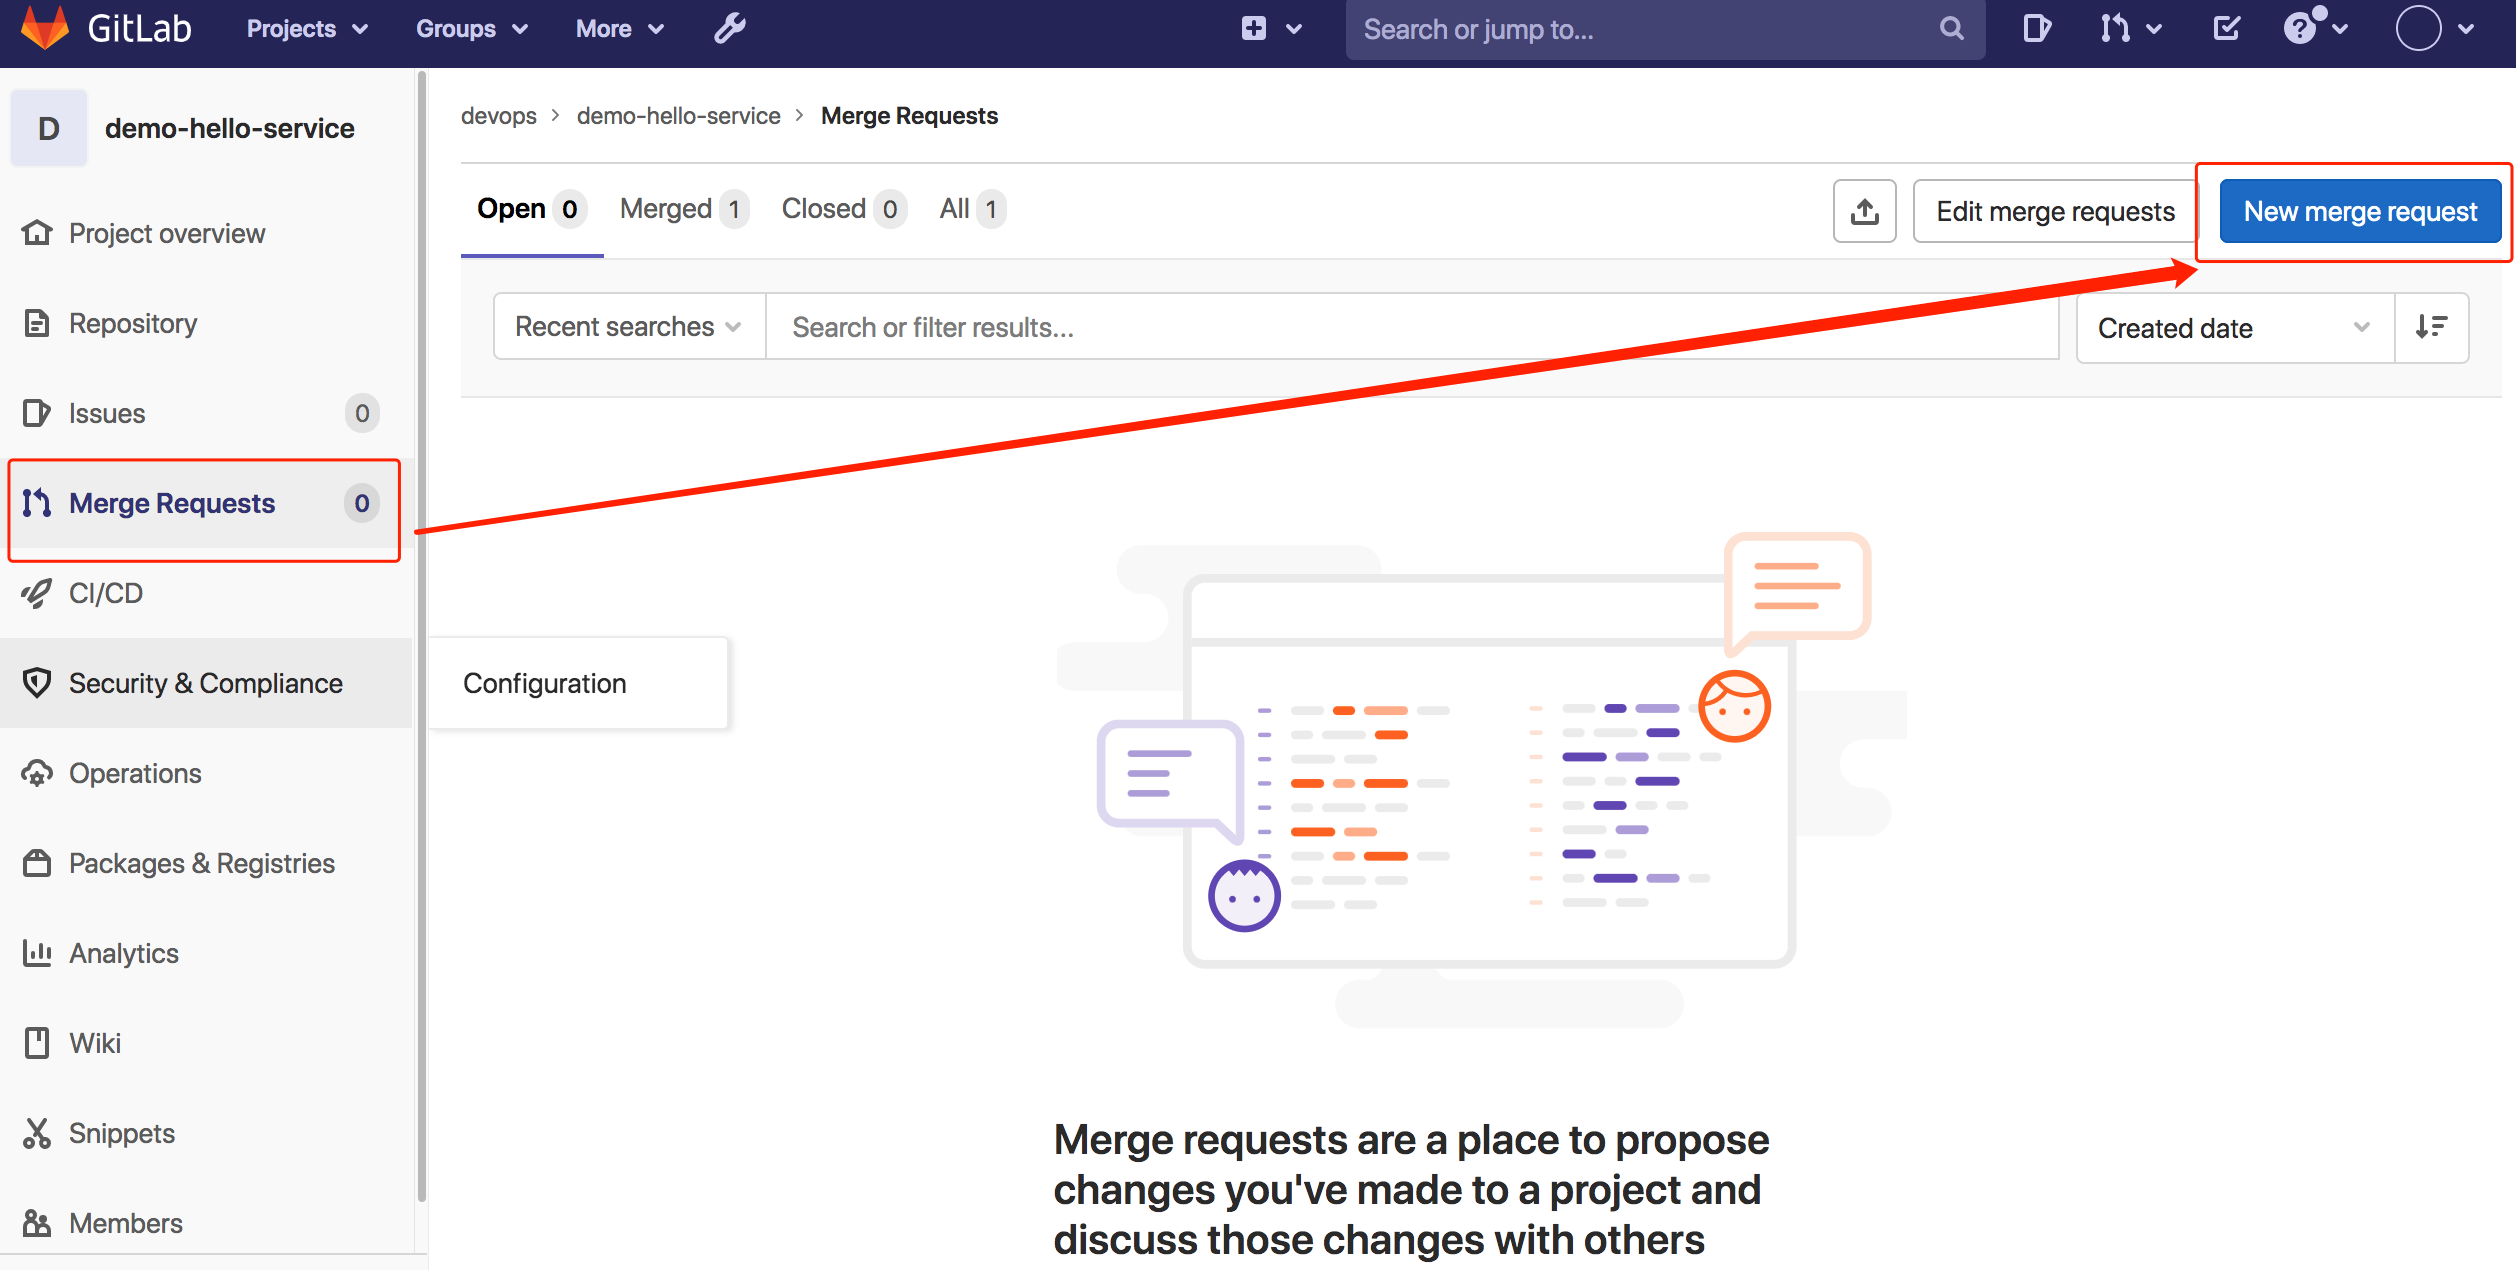
Task: Click the Search or filter results field
Action: pyautogui.click(x=1410, y=327)
